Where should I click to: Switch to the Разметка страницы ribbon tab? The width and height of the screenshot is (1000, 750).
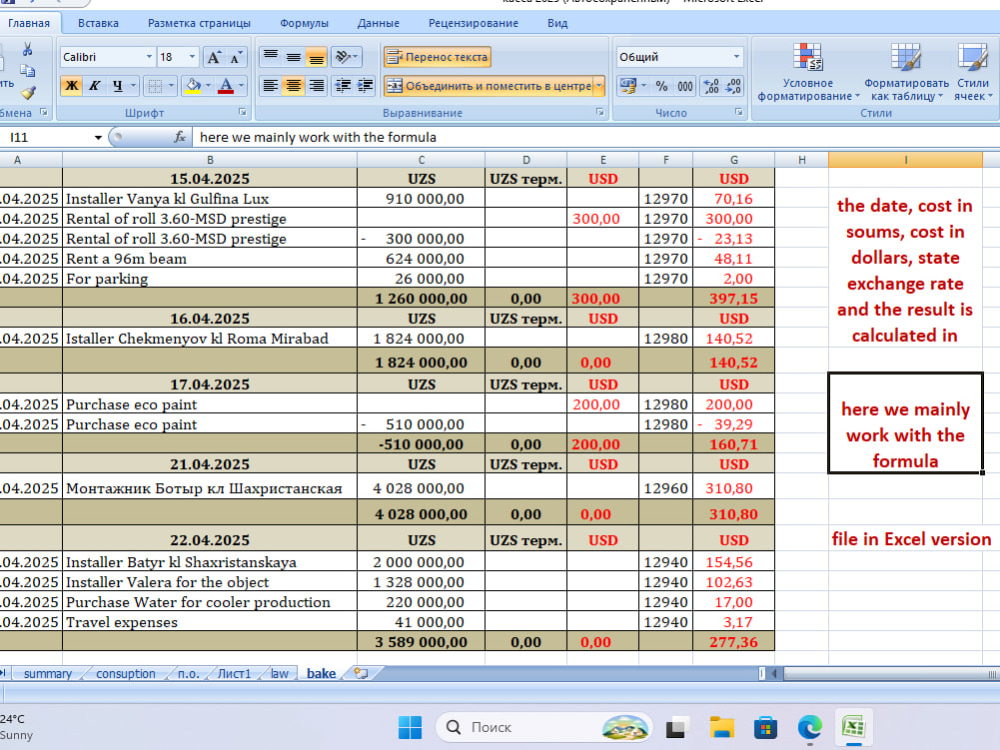click(199, 23)
